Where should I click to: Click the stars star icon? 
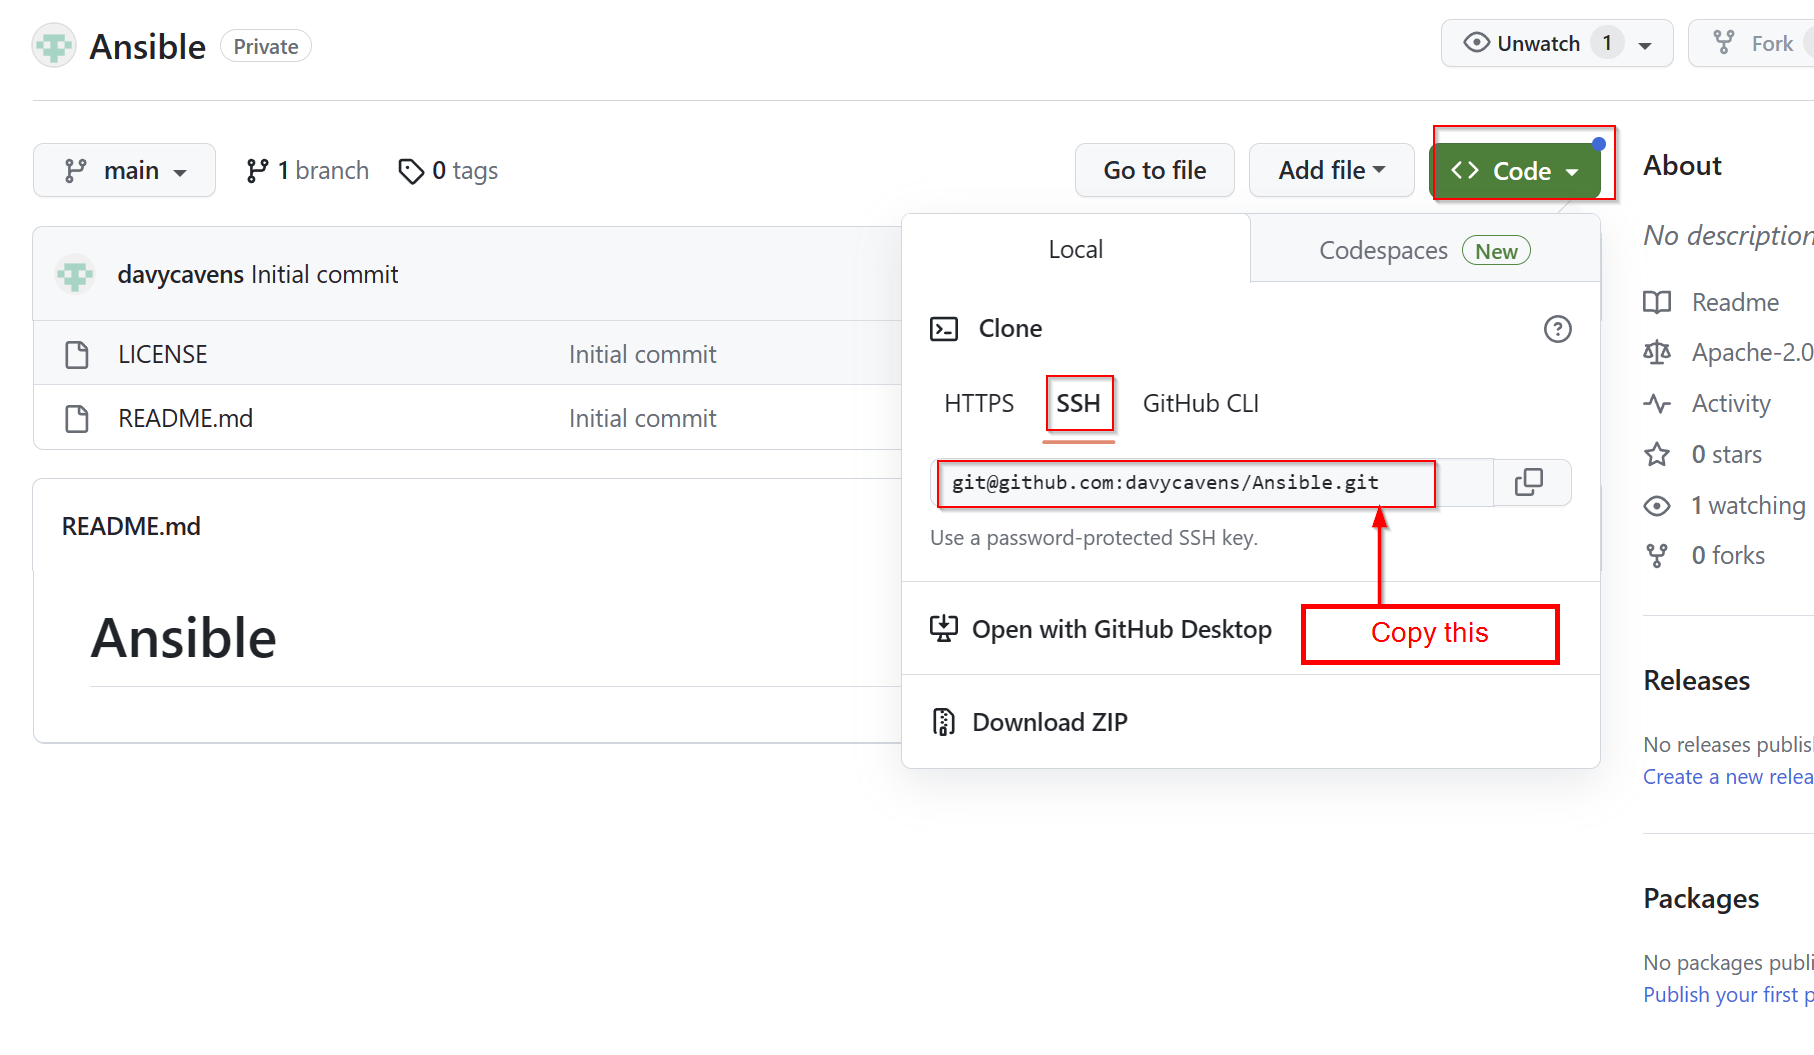coord(1657,454)
